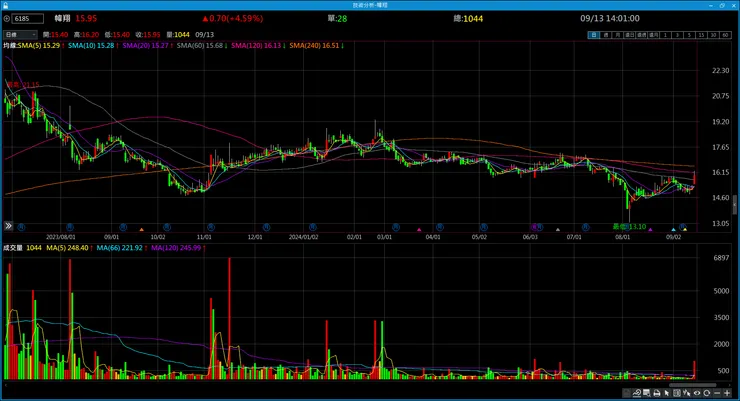Click the SMA(10) 15.28 indicator label
Viewport: 740px width, 401px height.
91,46
